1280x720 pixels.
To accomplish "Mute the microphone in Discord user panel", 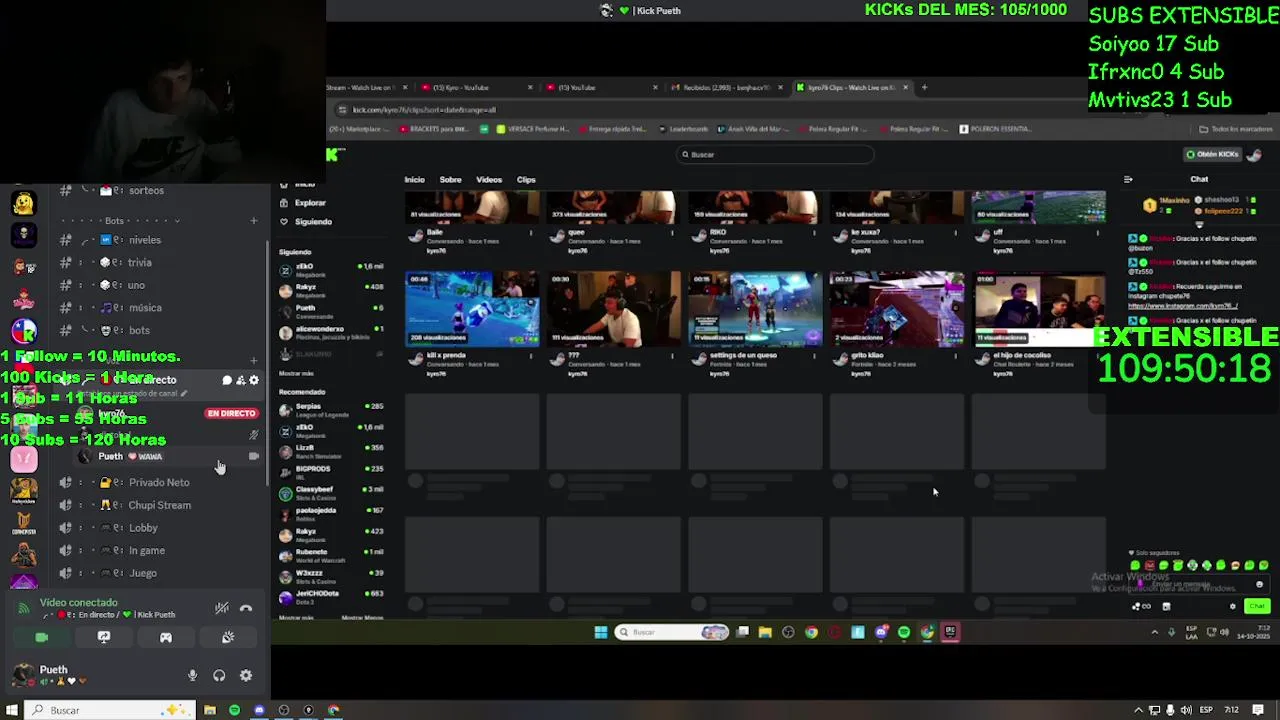I will pyautogui.click(x=192, y=676).
